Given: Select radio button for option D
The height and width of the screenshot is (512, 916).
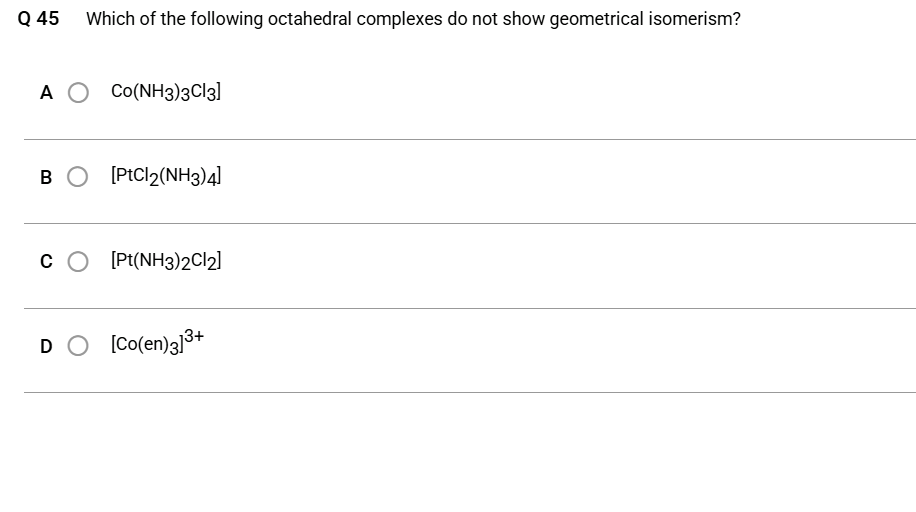Looking at the screenshot, I should tap(78, 345).
